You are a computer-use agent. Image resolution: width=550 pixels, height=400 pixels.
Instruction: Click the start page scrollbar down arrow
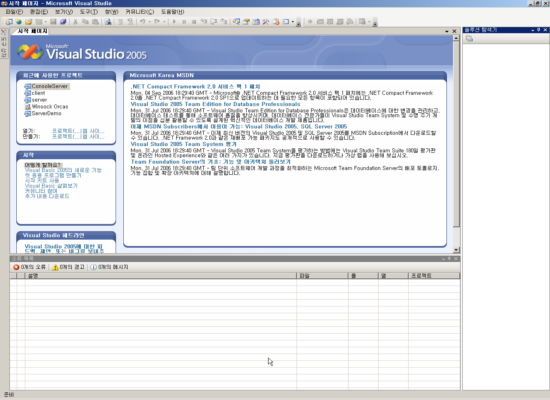point(456,250)
